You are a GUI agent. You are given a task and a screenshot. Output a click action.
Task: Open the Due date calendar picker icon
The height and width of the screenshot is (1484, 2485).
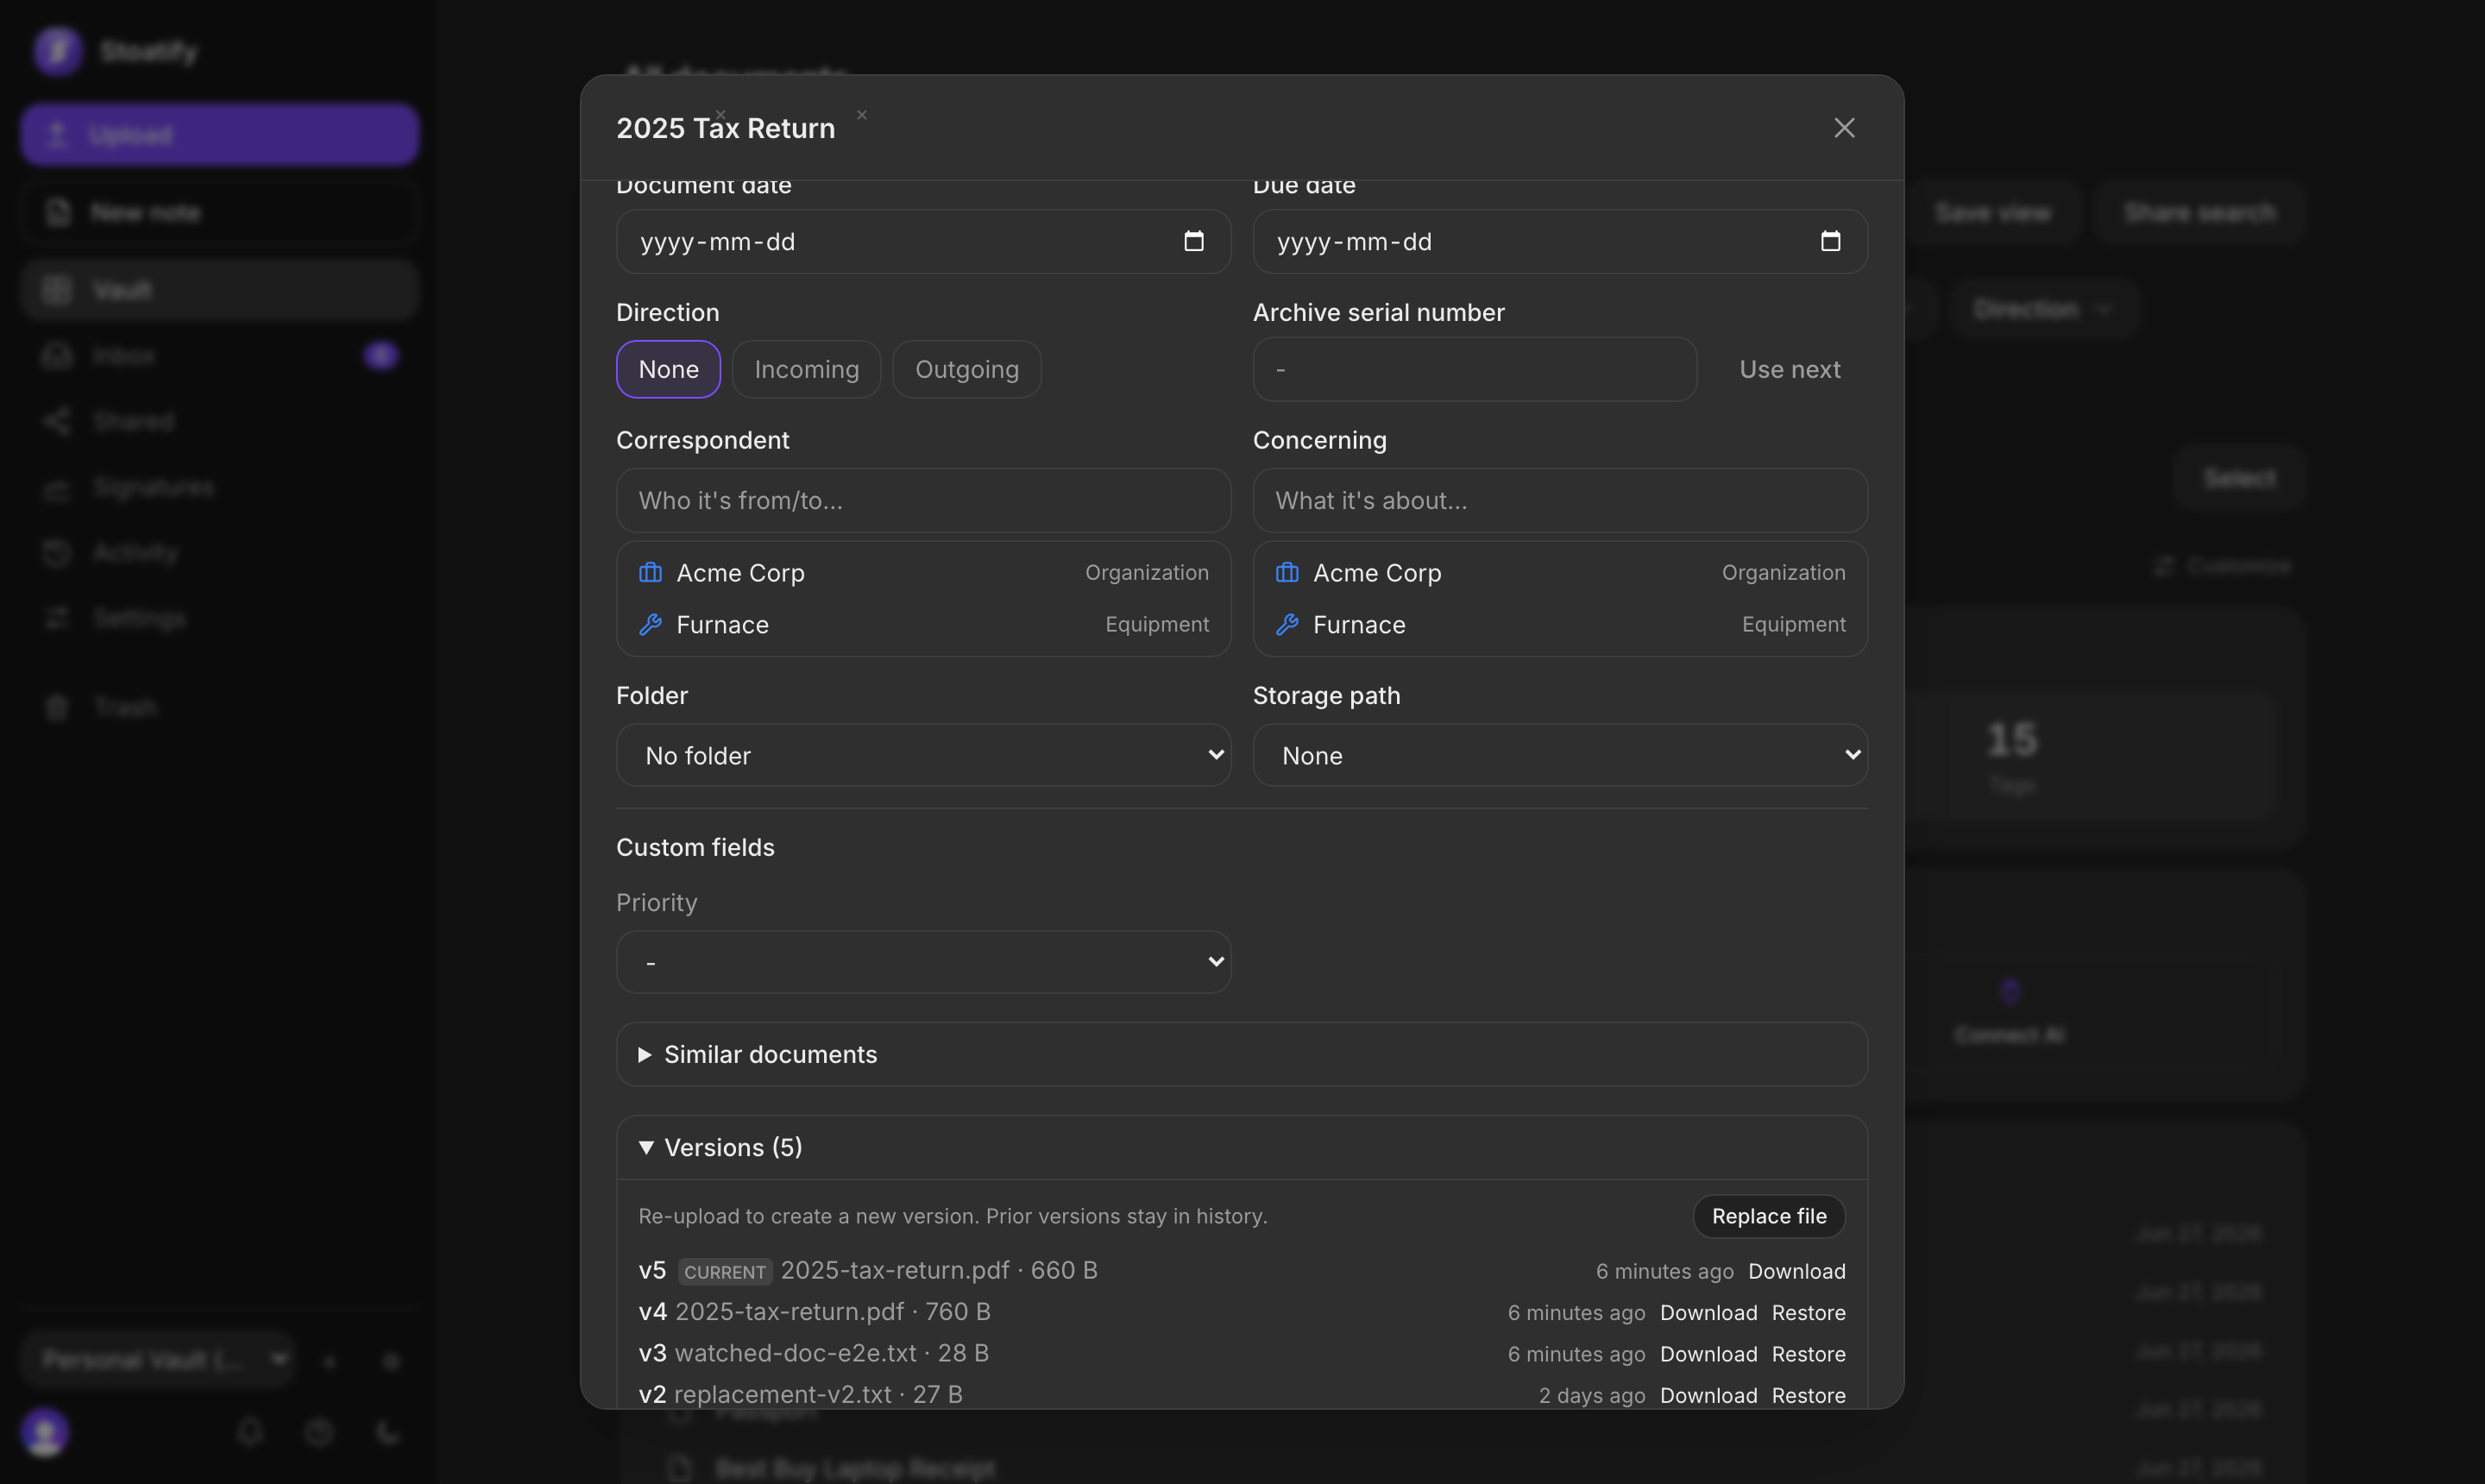pos(1830,241)
